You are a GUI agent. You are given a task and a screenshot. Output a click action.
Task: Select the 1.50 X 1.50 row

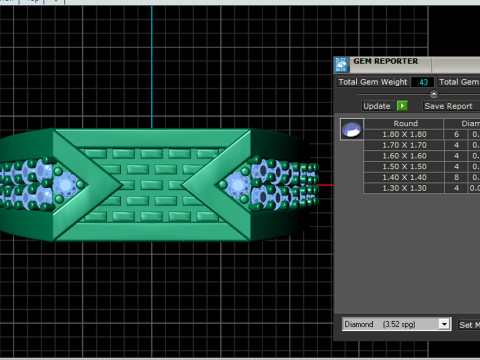pos(422,167)
